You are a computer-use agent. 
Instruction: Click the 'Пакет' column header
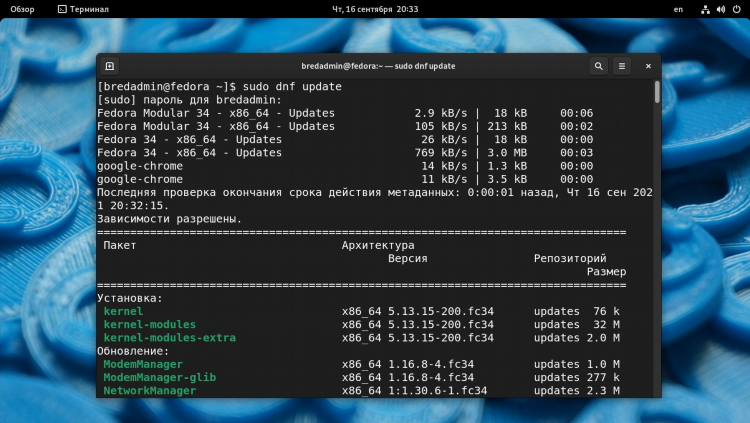[120, 245]
